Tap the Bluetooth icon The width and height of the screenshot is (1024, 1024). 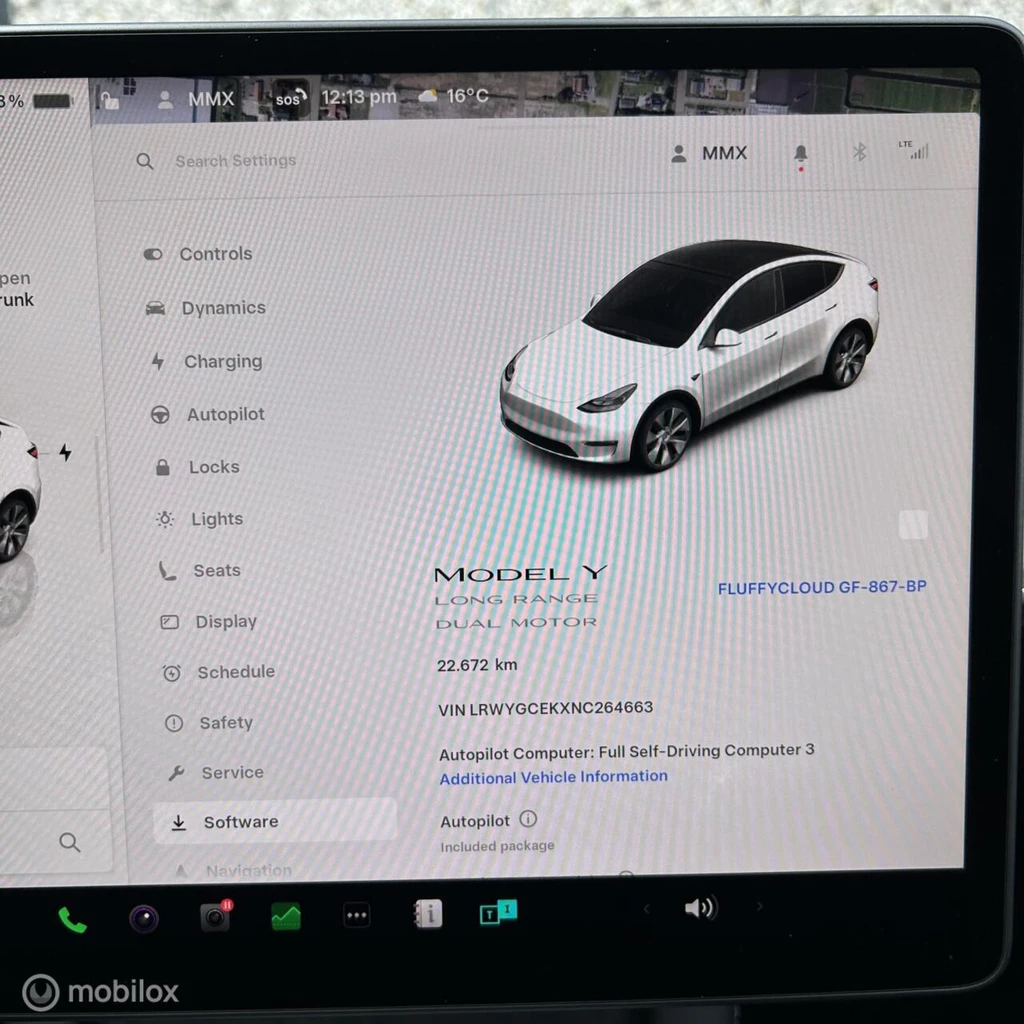[x=859, y=153]
